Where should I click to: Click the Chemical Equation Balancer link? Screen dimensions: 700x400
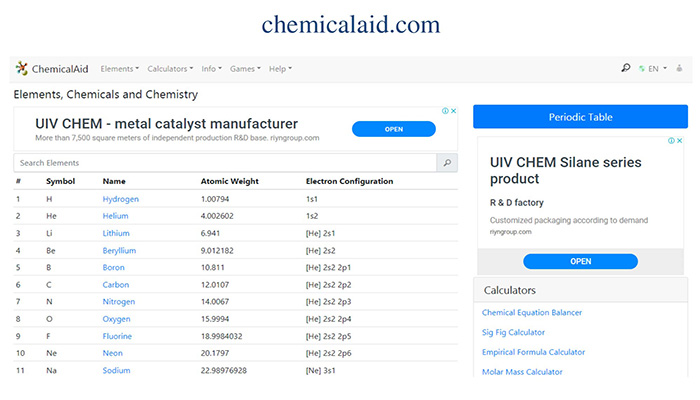pos(532,313)
